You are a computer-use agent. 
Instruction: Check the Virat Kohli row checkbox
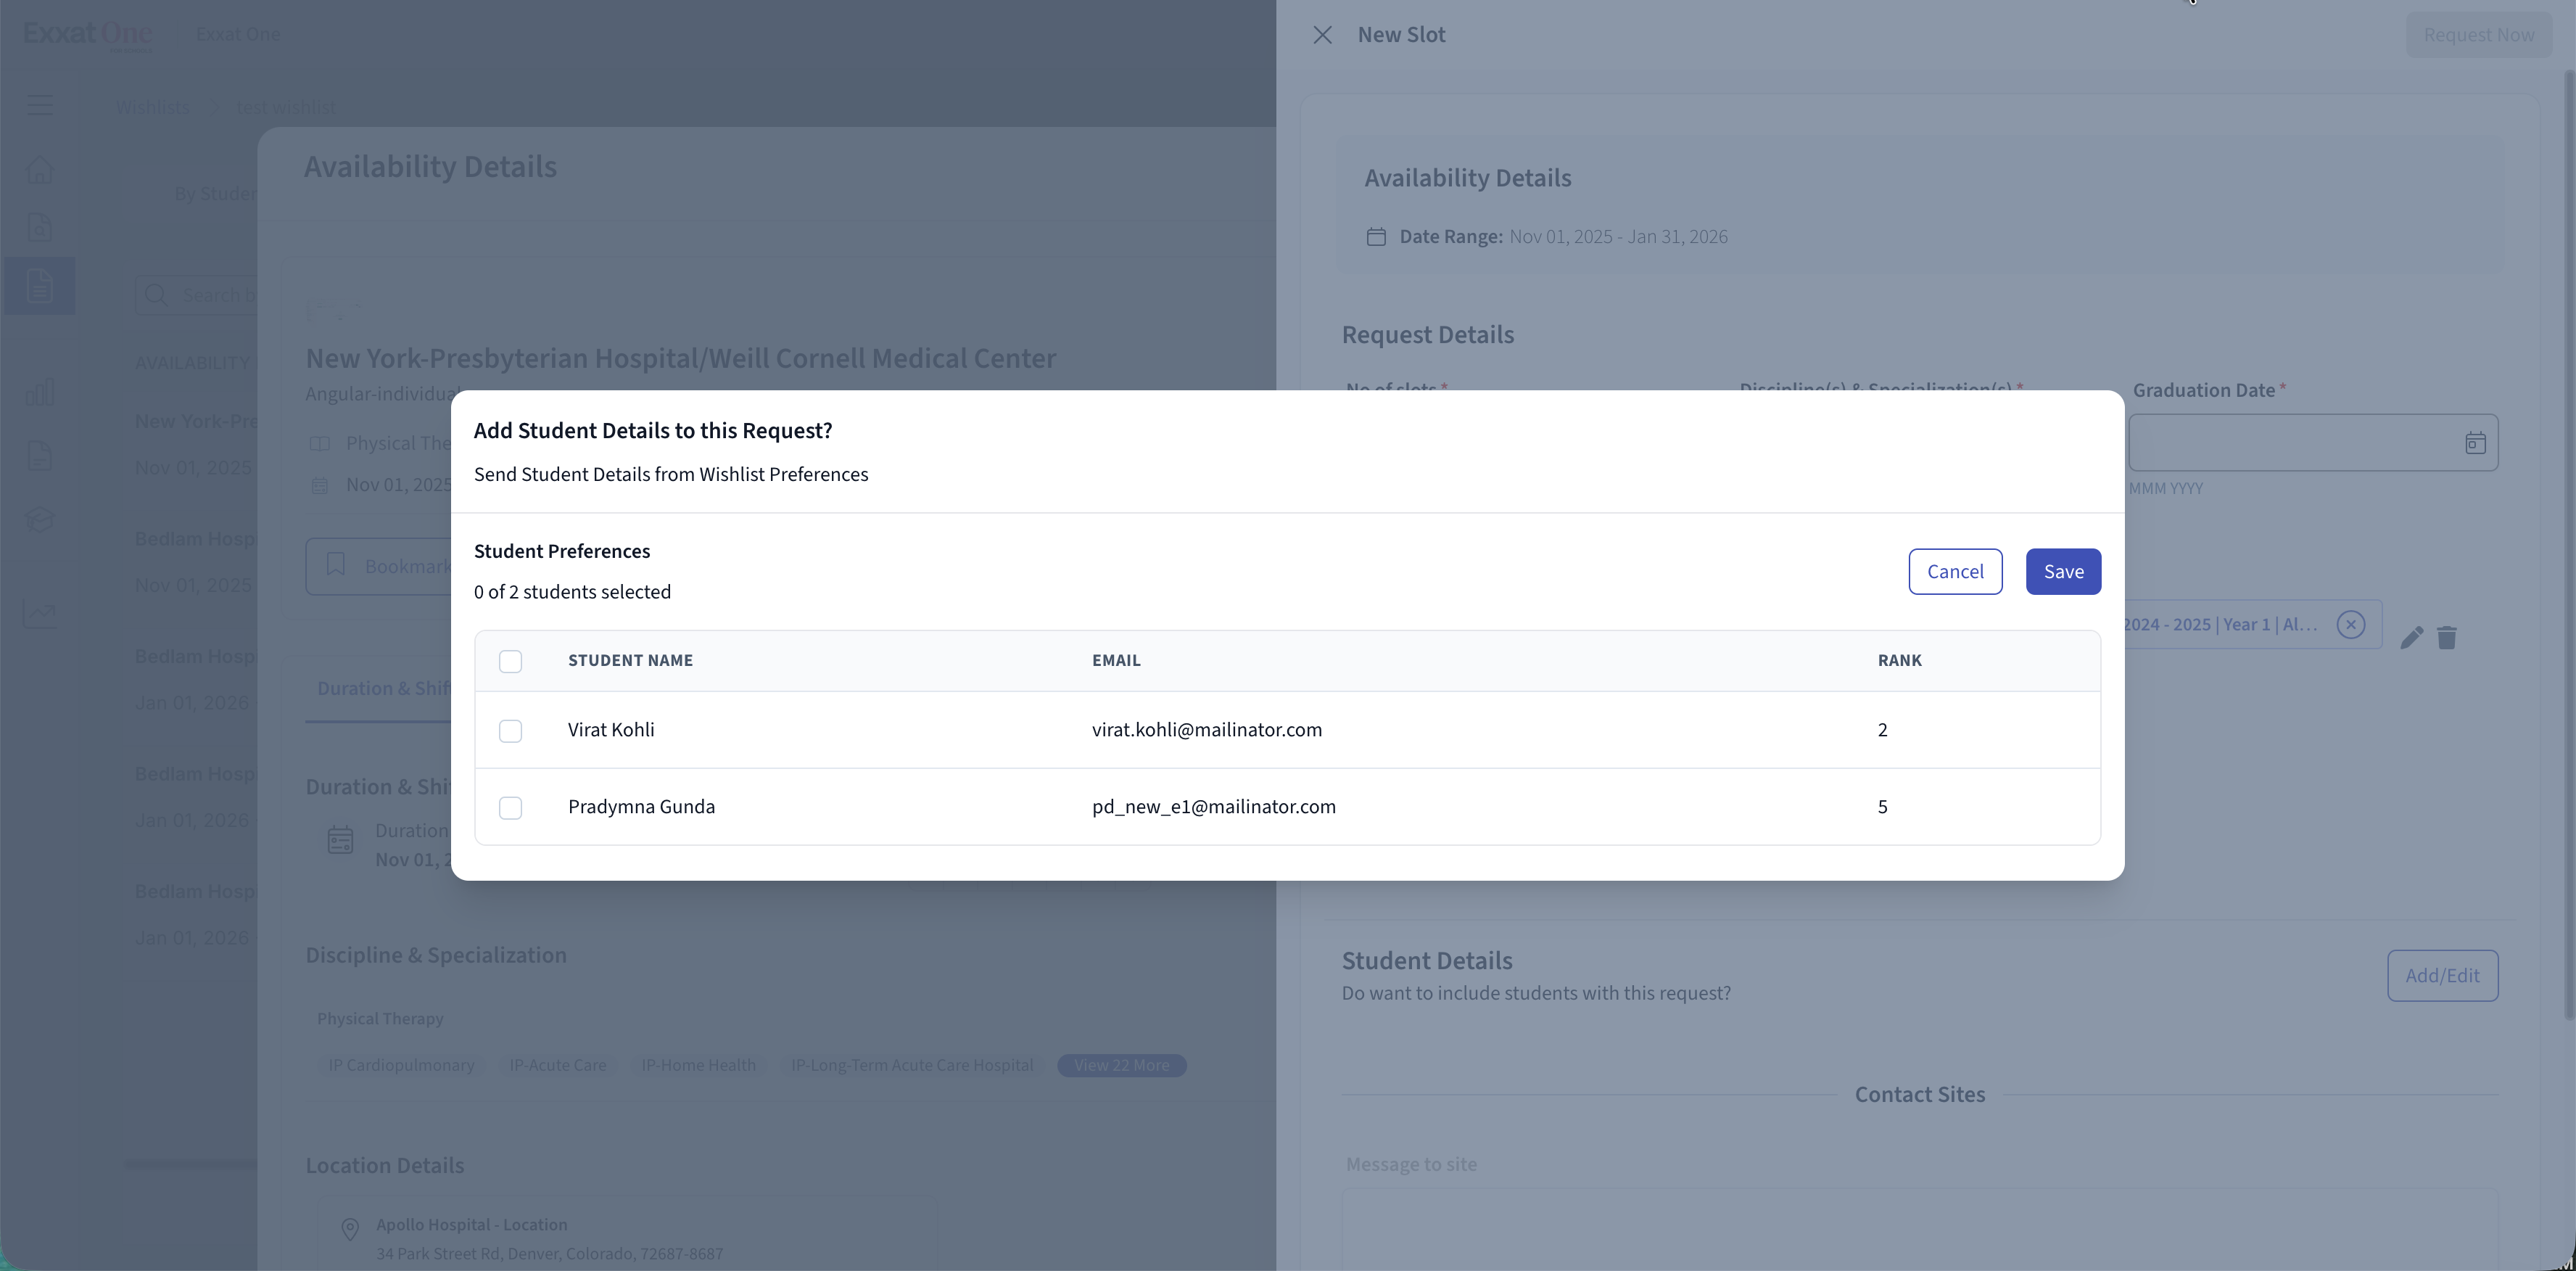510,731
